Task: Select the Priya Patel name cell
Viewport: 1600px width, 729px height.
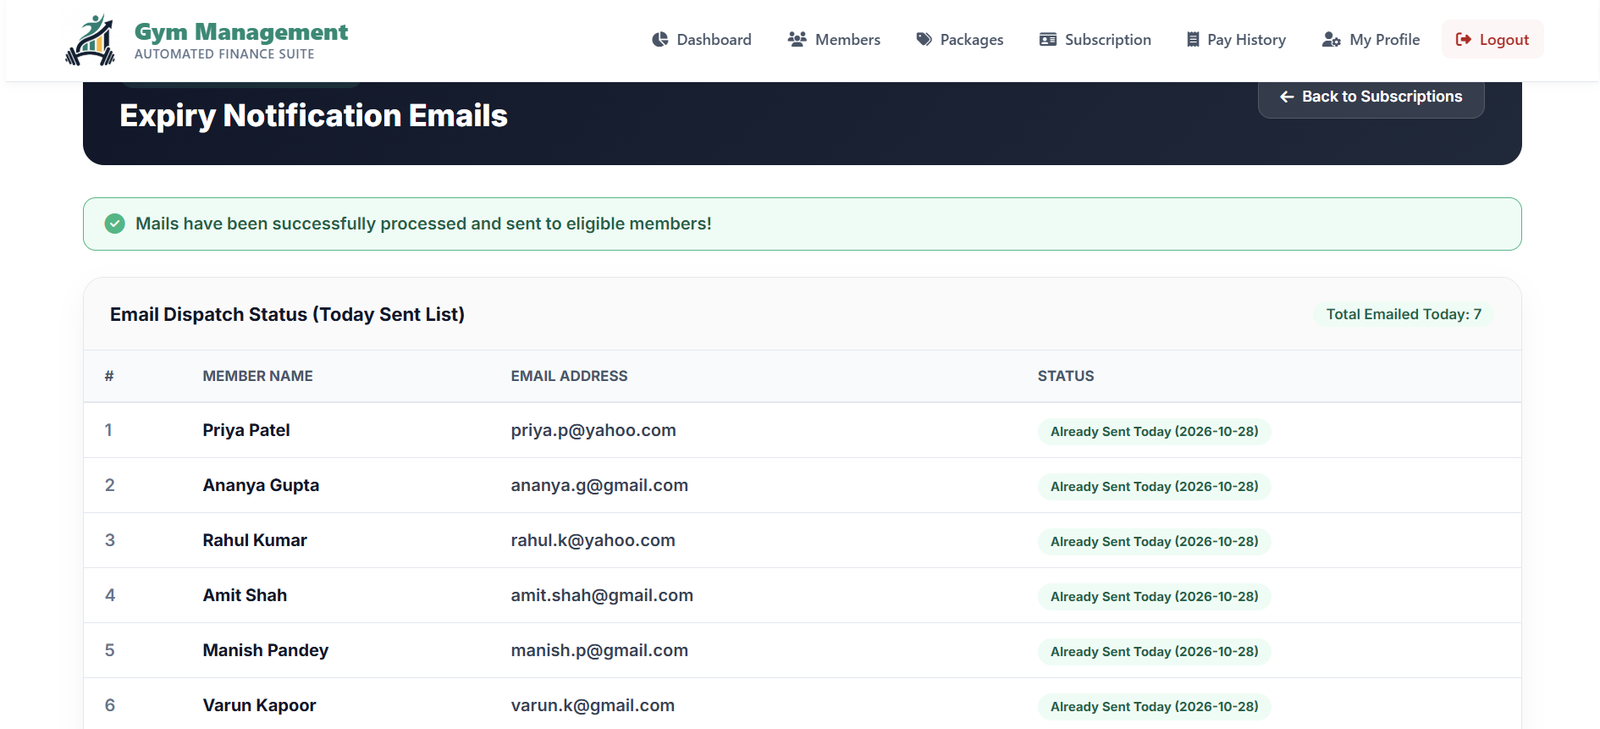Action: (x=246, y=430)
